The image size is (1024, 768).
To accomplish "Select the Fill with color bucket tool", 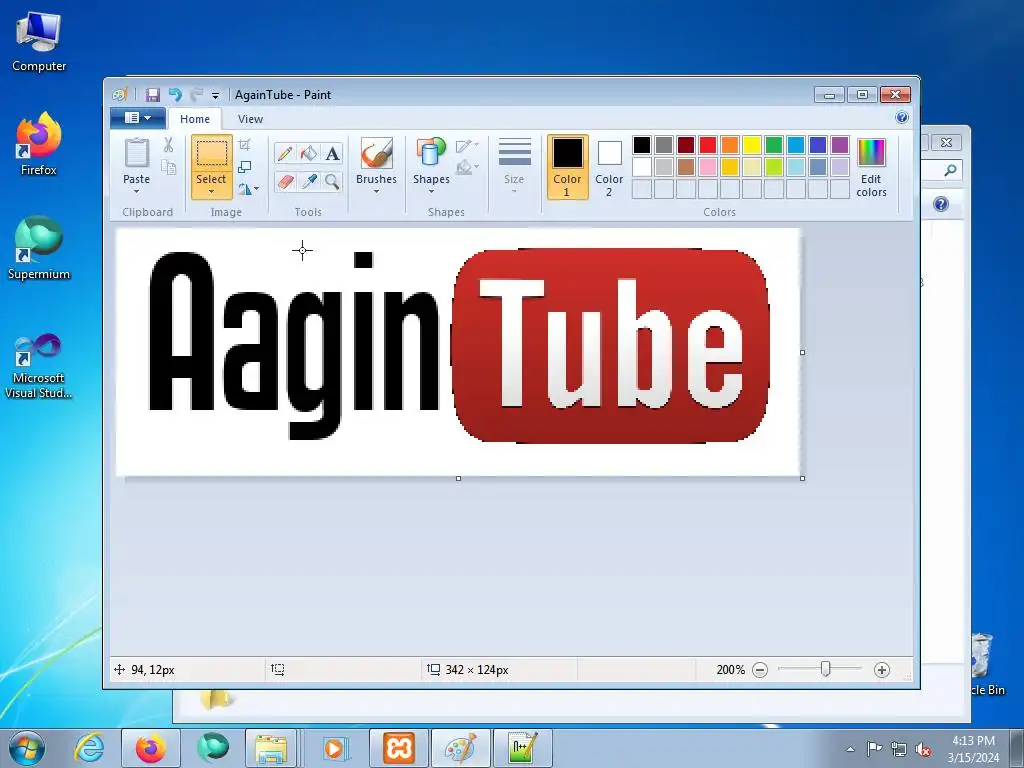I will coord(309,153).
